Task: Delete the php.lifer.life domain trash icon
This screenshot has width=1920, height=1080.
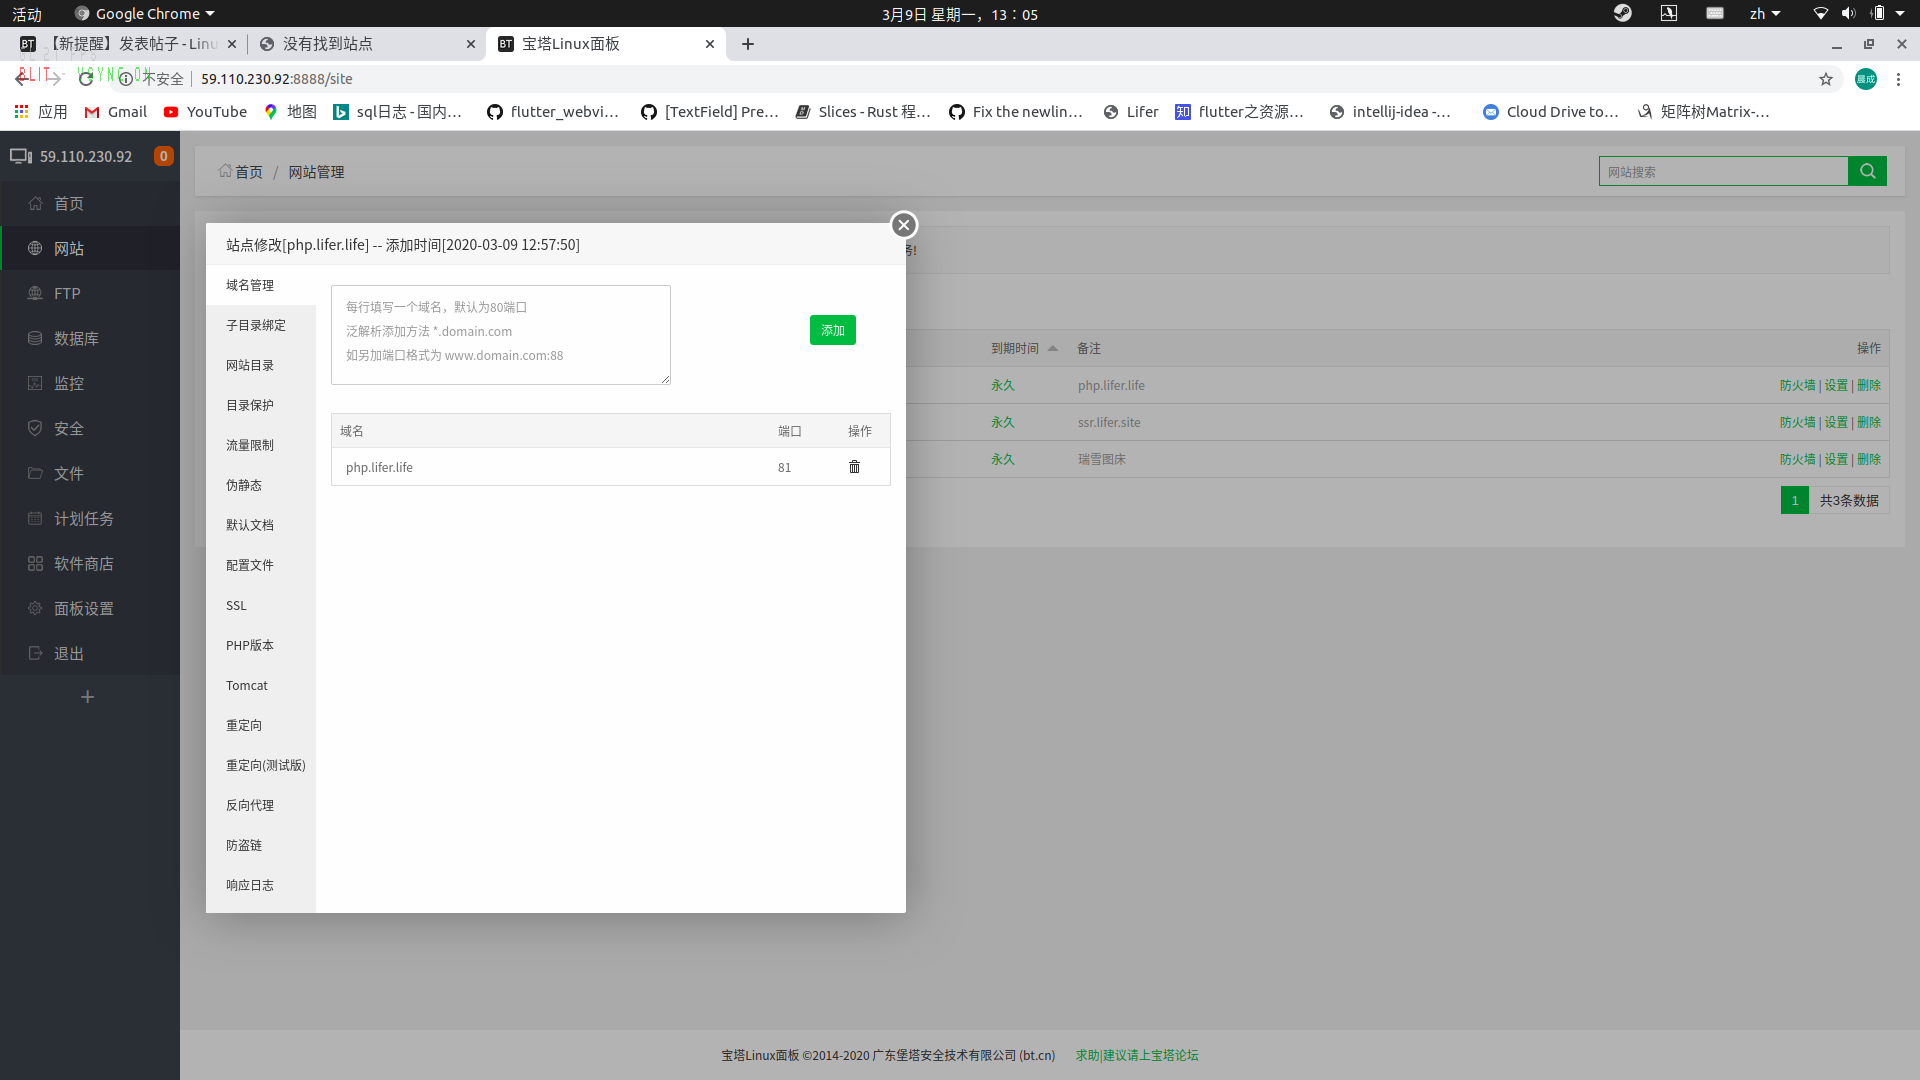Action: [x=854, y=467]
